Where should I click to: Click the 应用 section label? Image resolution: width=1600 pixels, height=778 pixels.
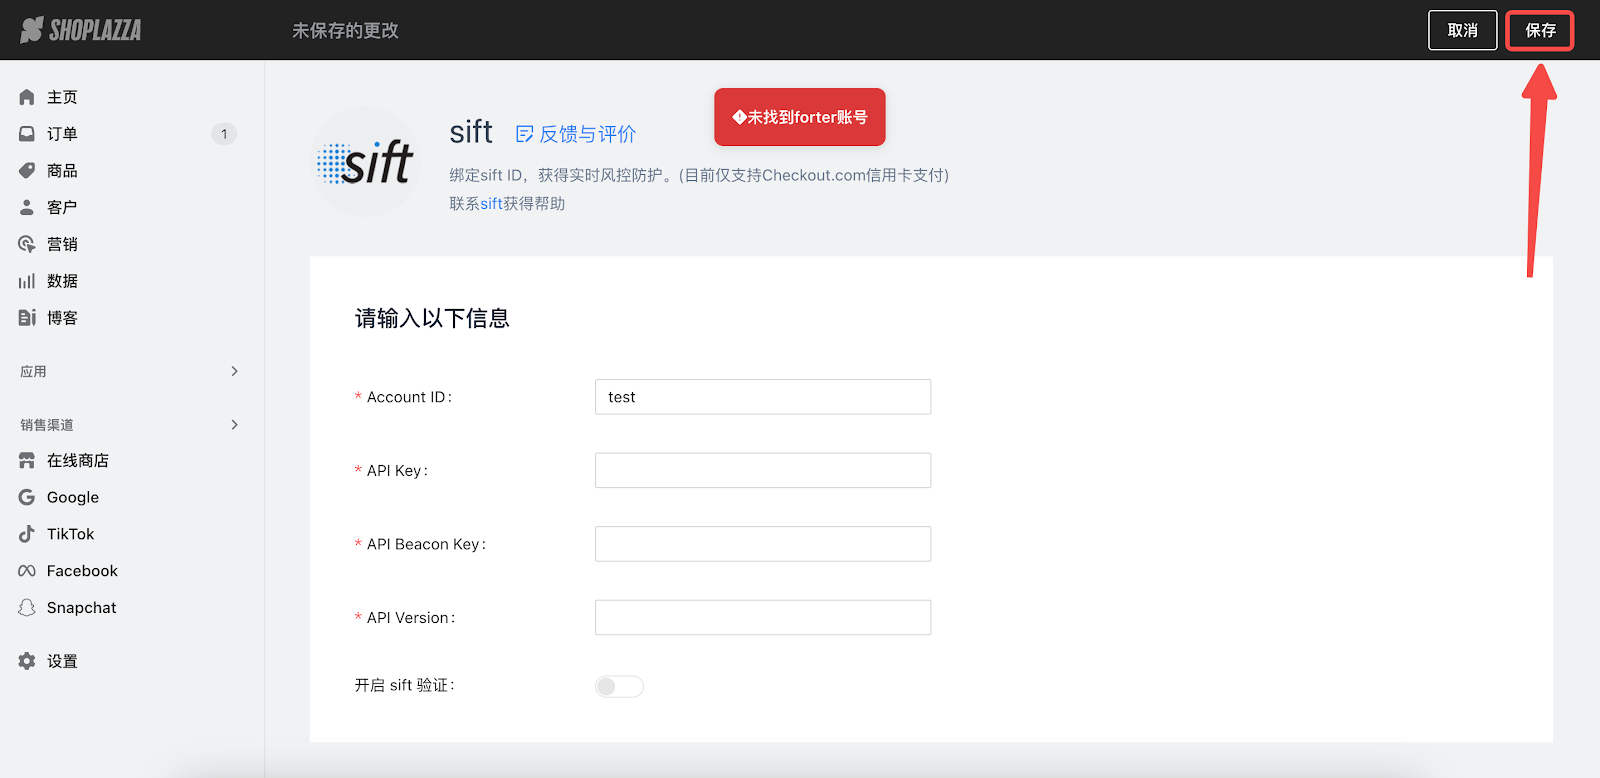(33, 371)
